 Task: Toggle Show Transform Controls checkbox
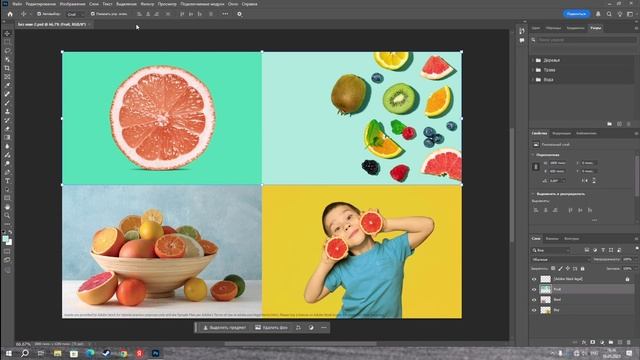coord(93,14)
